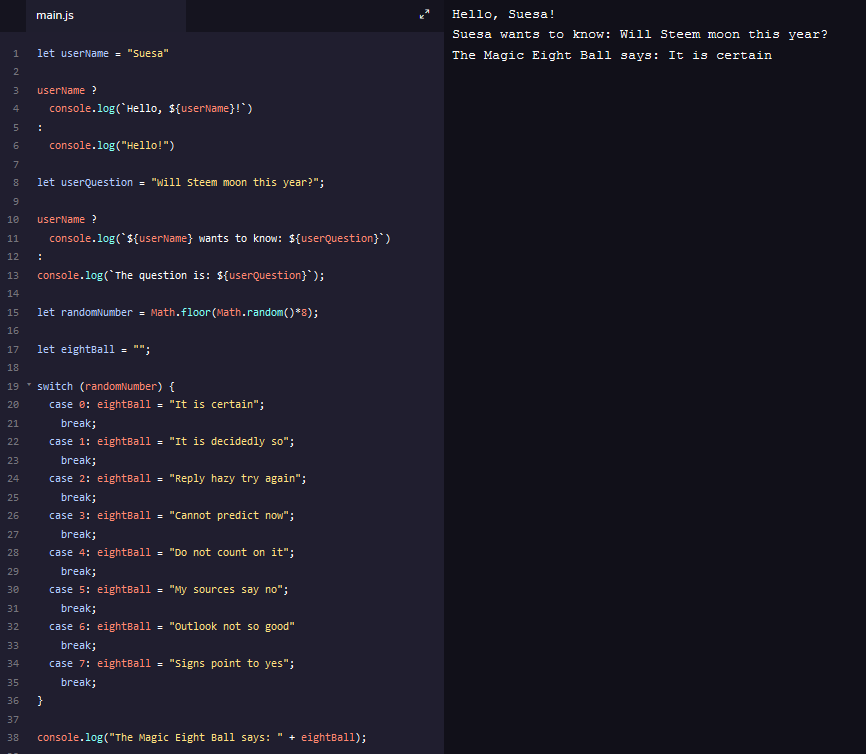
Task: Click "It is certain" string in case 0
Action: [x=214, y=405]
